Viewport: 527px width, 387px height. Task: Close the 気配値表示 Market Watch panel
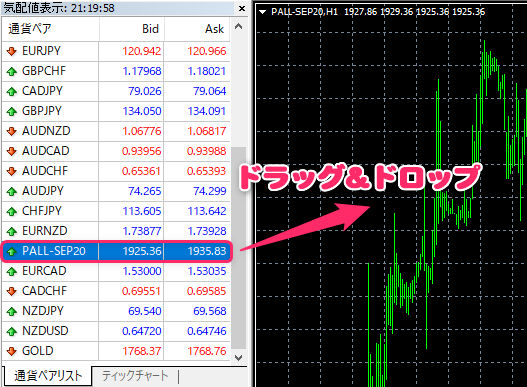(242, 8)
